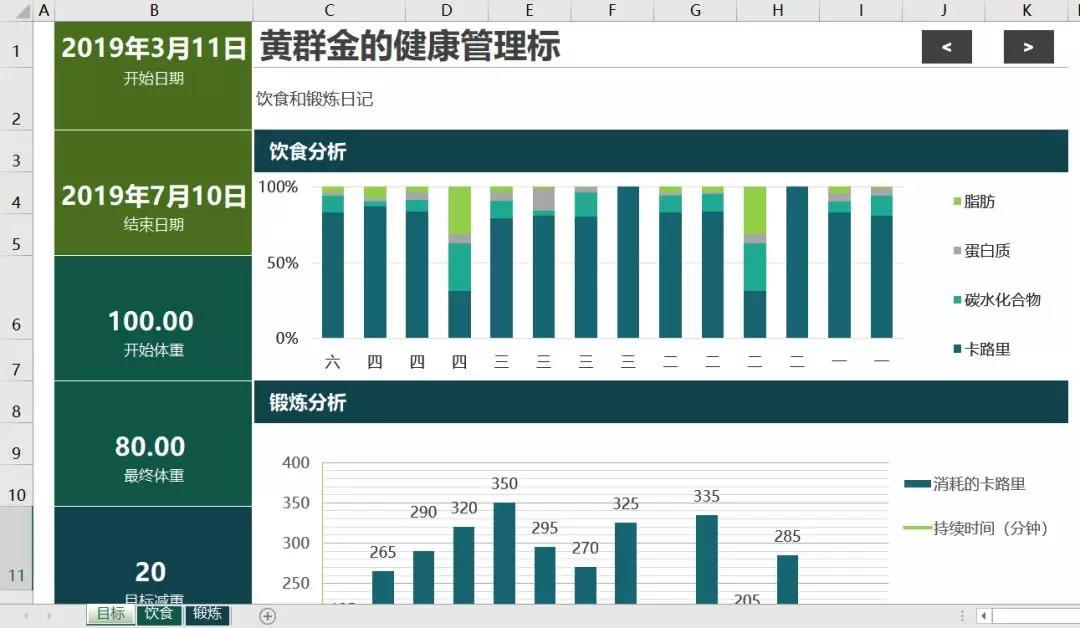Select column F header
Image resolution: width=1080 pixels, height=628 pixels.
[612, 10]
